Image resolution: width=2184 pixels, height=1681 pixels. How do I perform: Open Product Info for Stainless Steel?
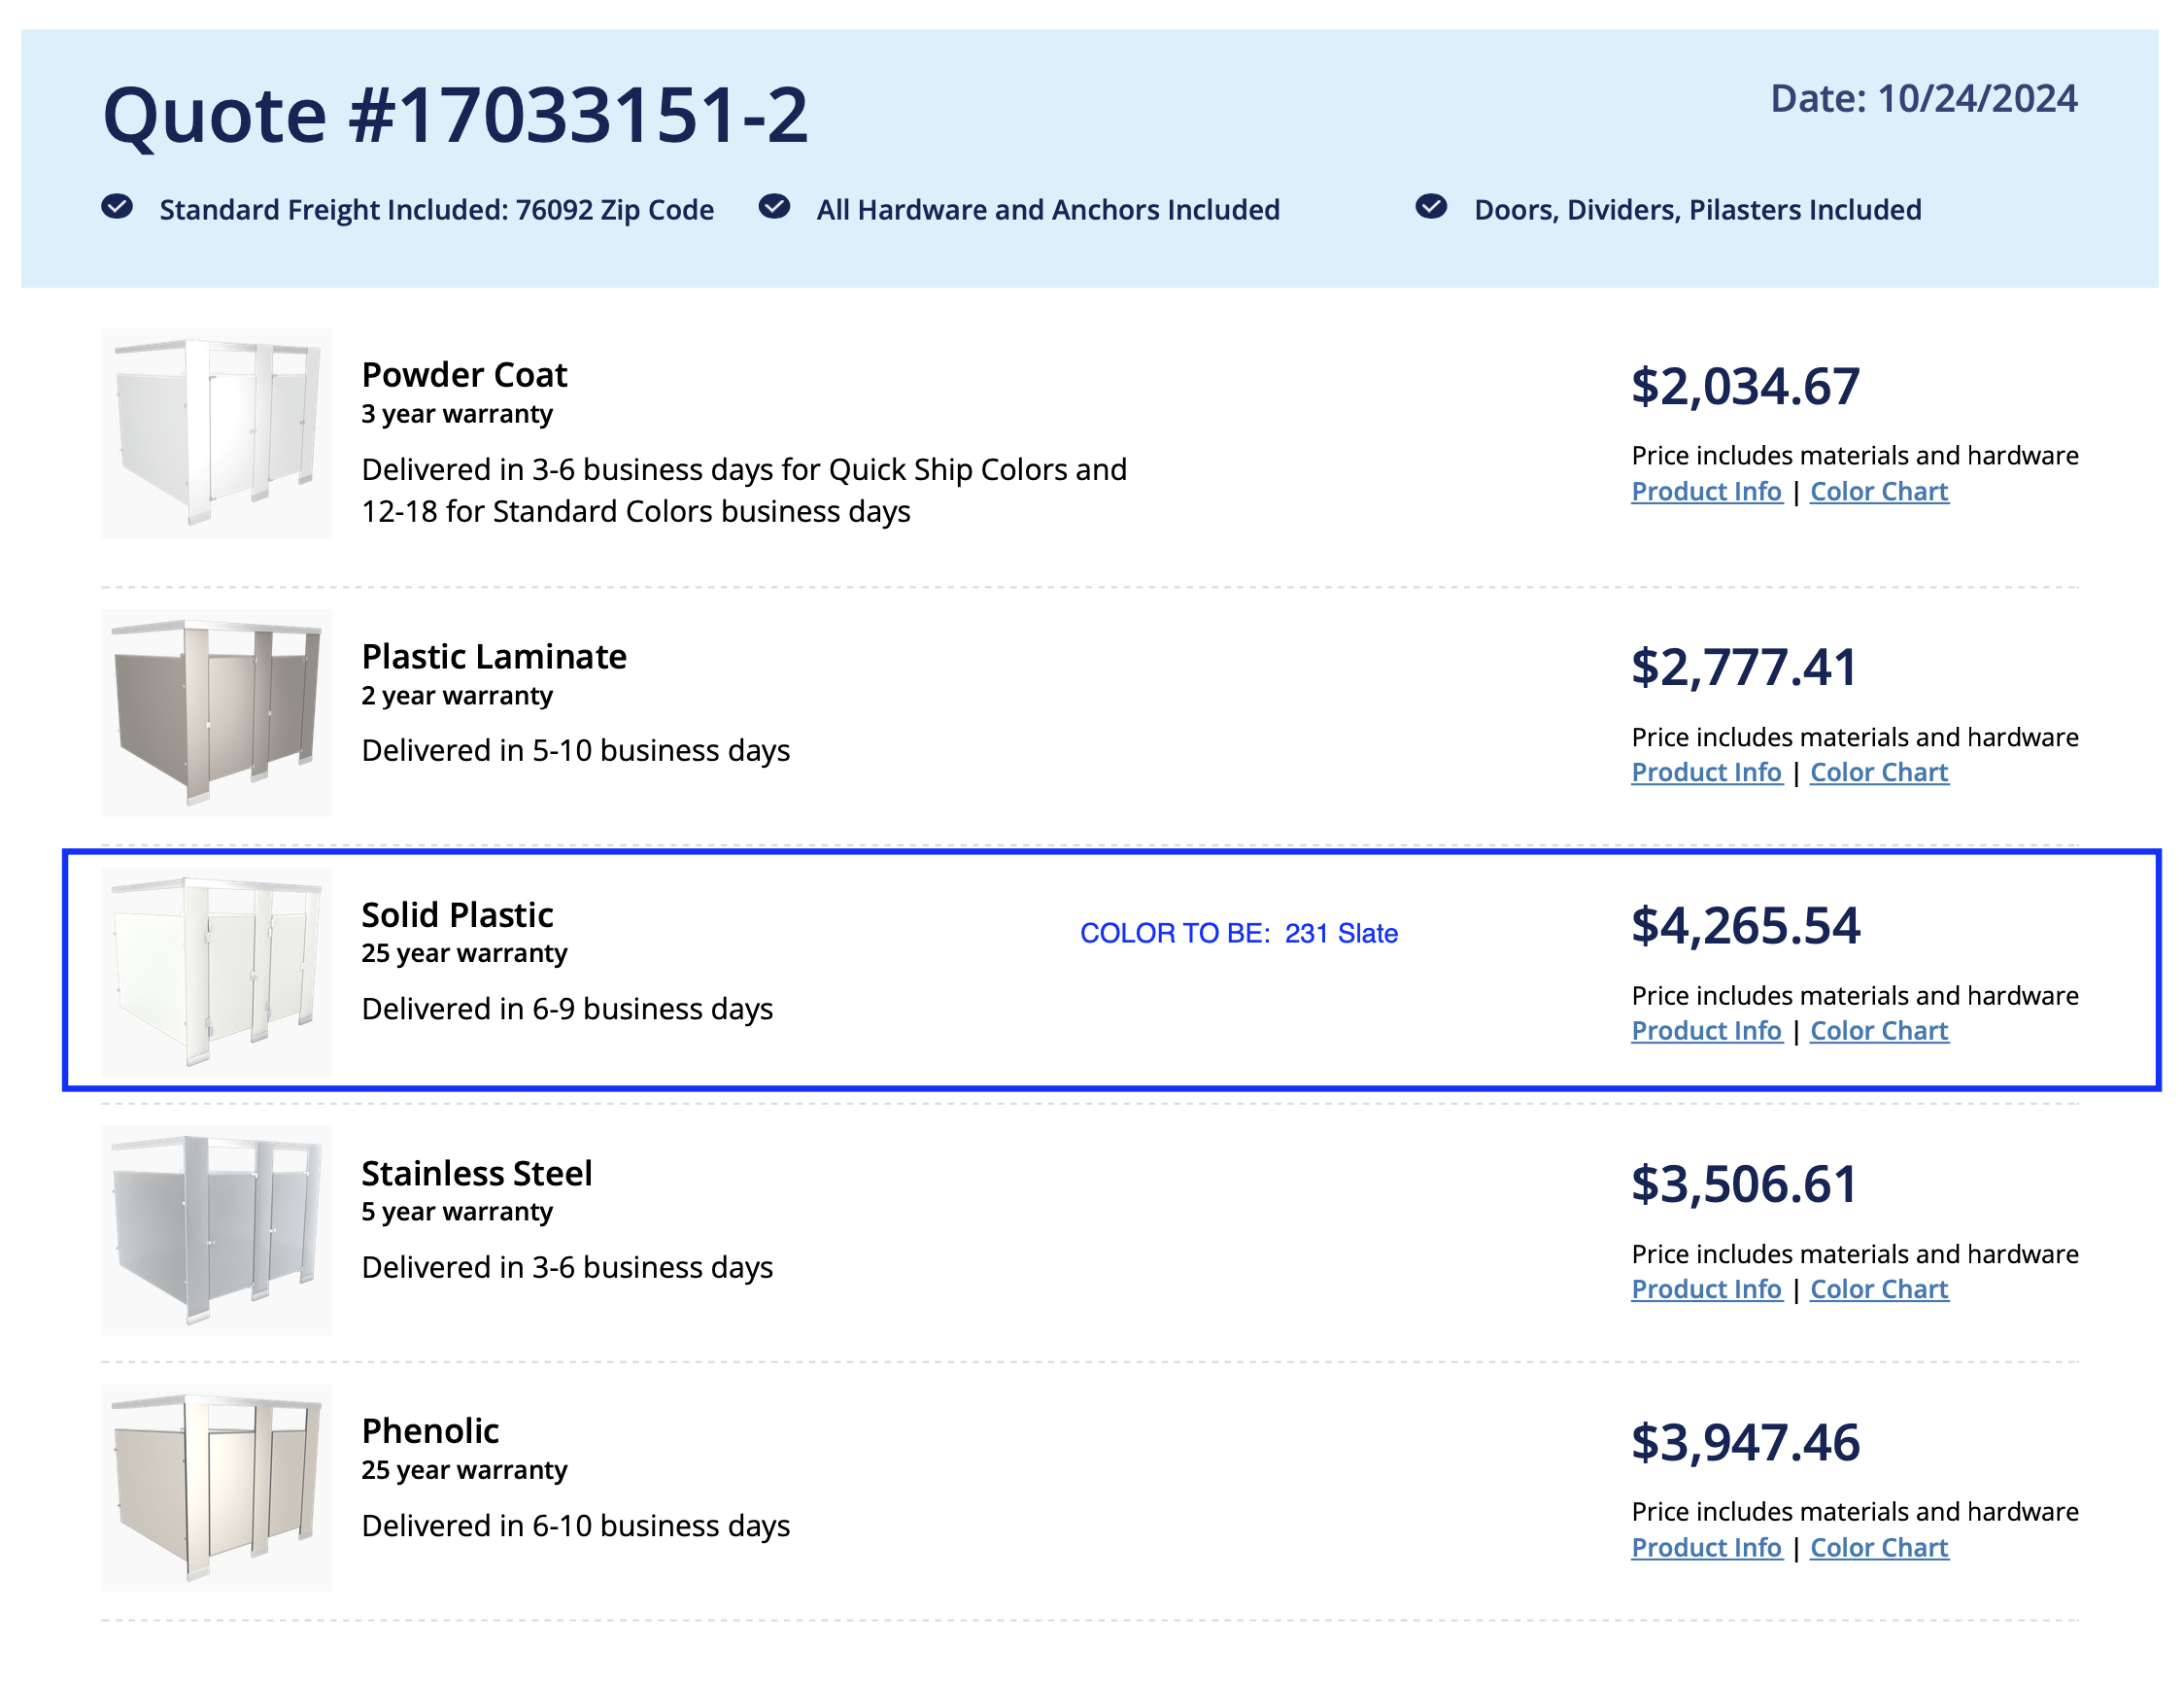(x=1706, y=1290)
